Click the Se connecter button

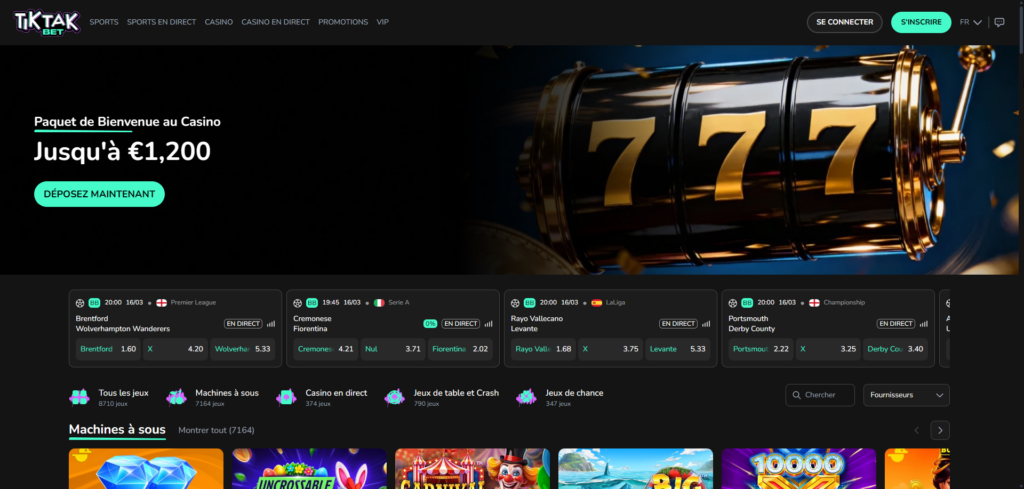click(844, 22)
